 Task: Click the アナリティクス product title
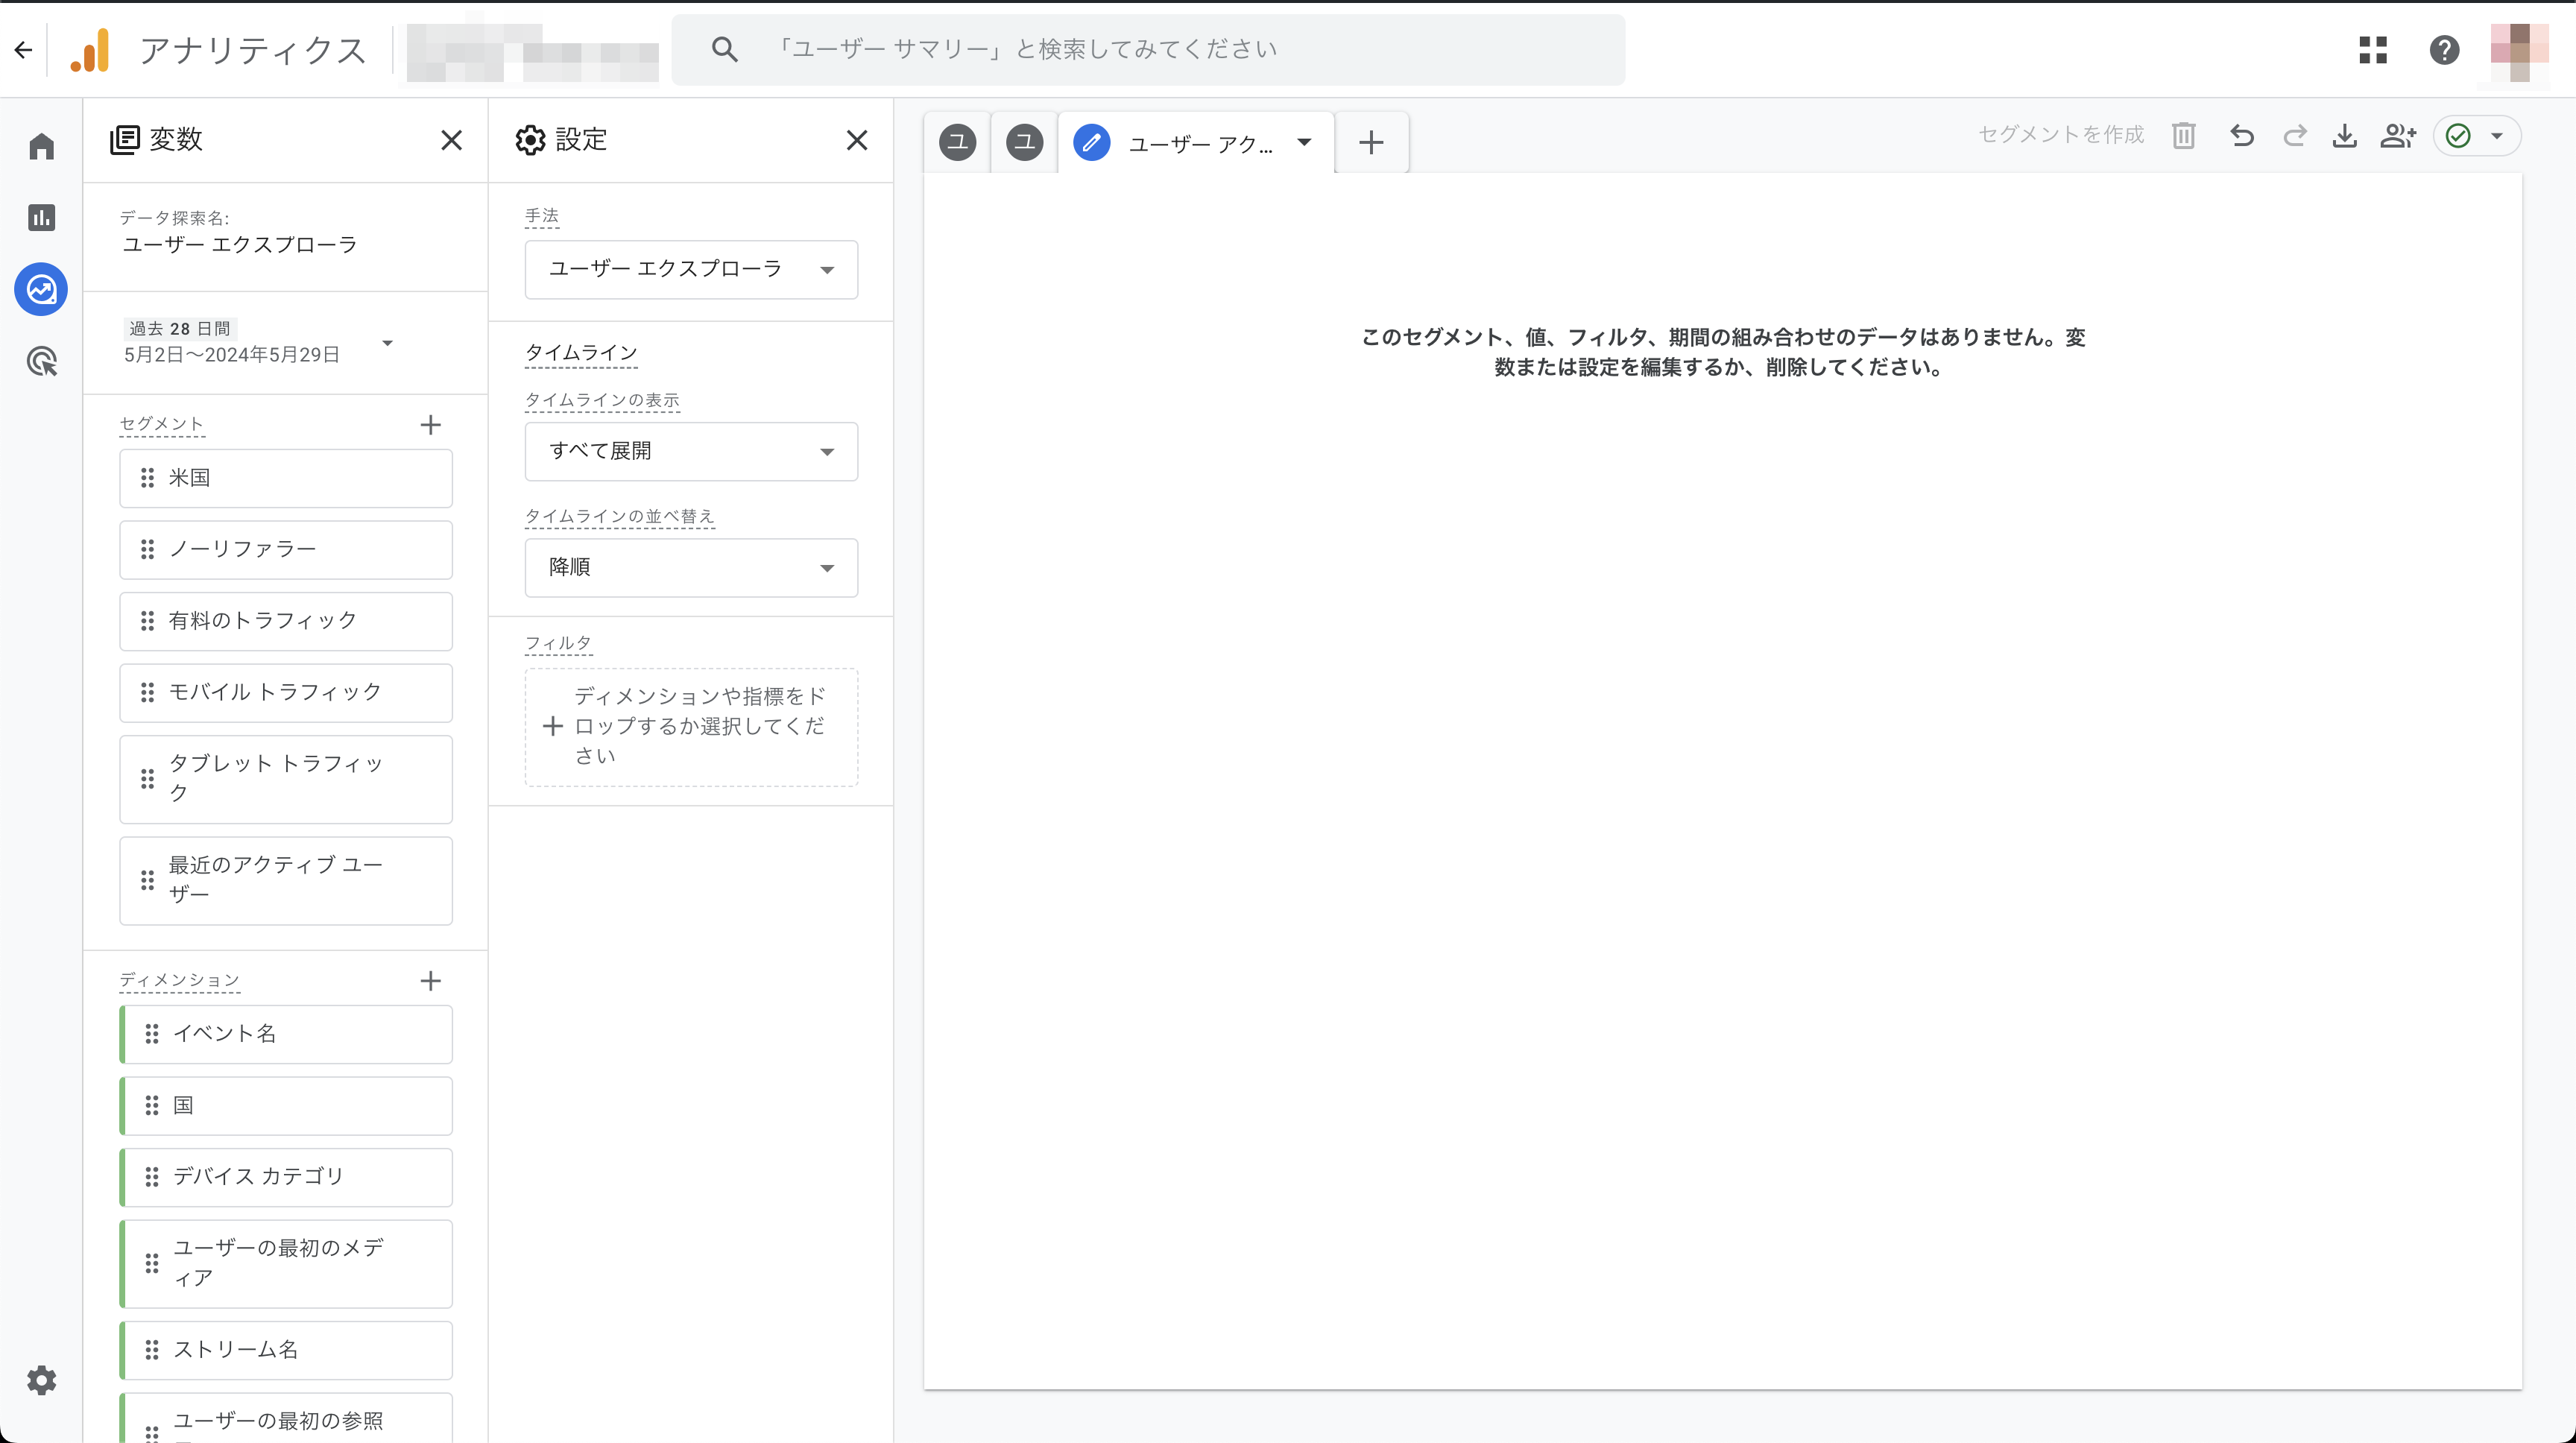(253, 50)
